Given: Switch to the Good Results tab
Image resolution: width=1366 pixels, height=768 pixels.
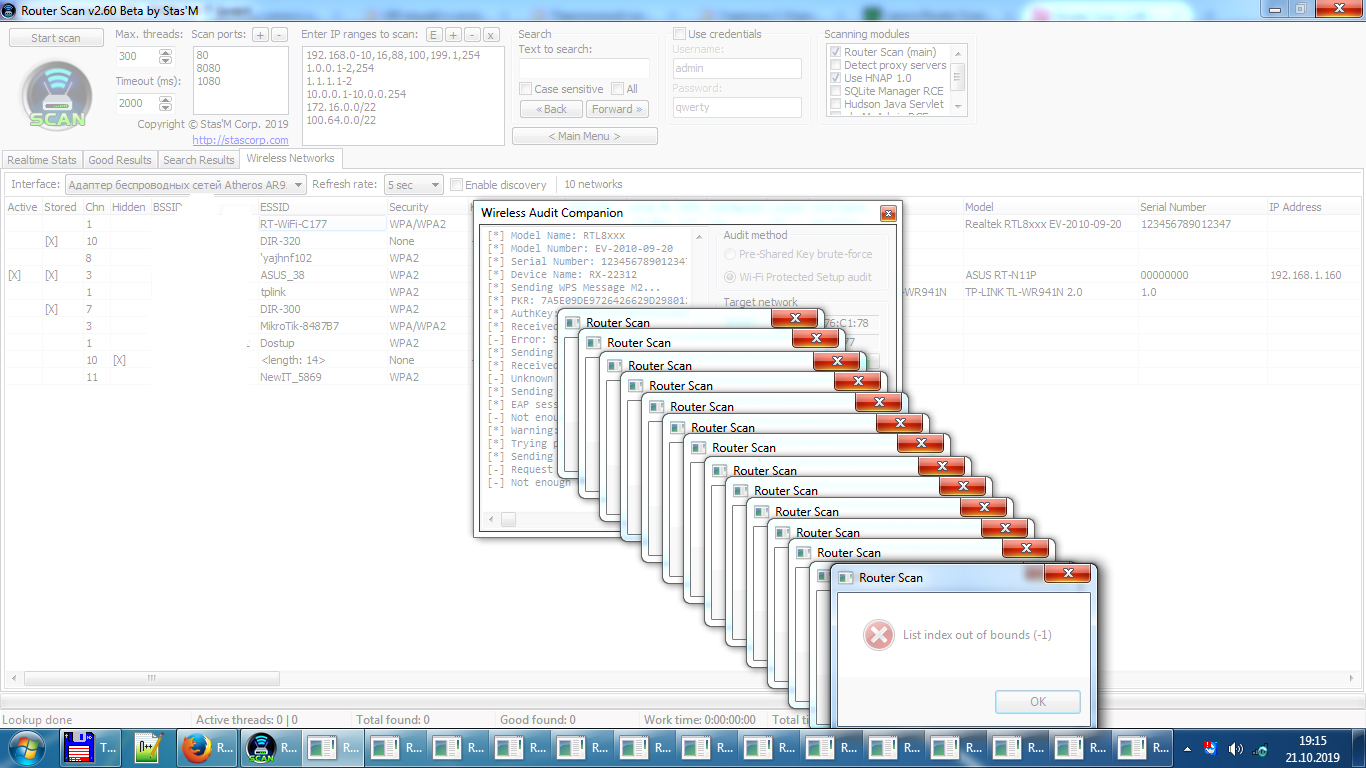Looking at the screenshot, I should [120, 160].
